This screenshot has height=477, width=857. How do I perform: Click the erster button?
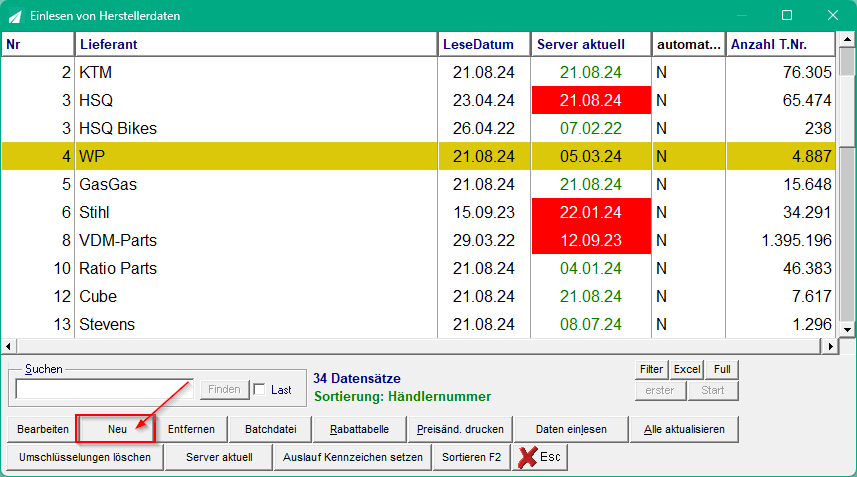(x=660, y=391)
